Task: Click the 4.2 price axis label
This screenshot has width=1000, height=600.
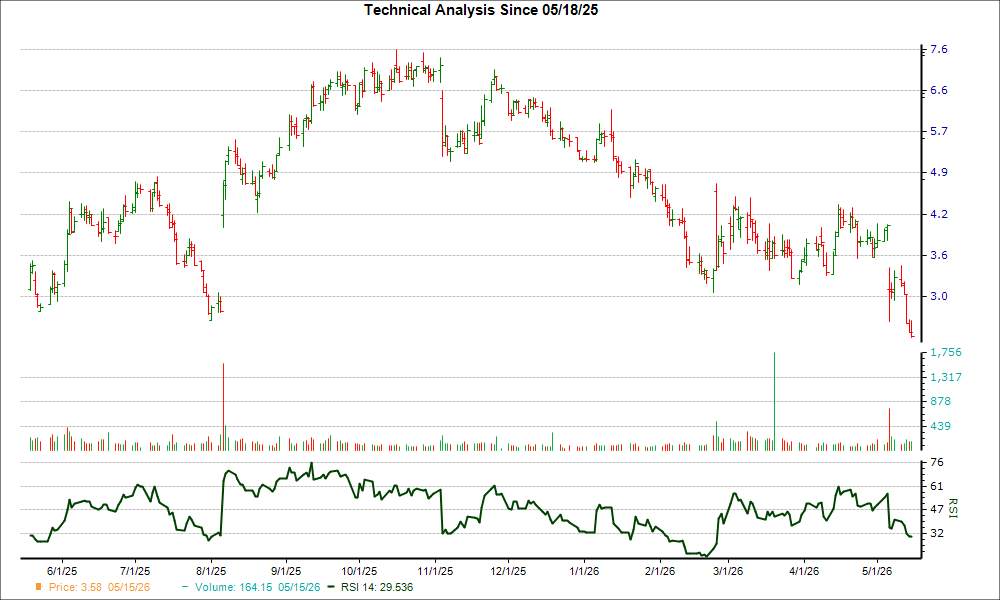Action: tap(939, 214)
